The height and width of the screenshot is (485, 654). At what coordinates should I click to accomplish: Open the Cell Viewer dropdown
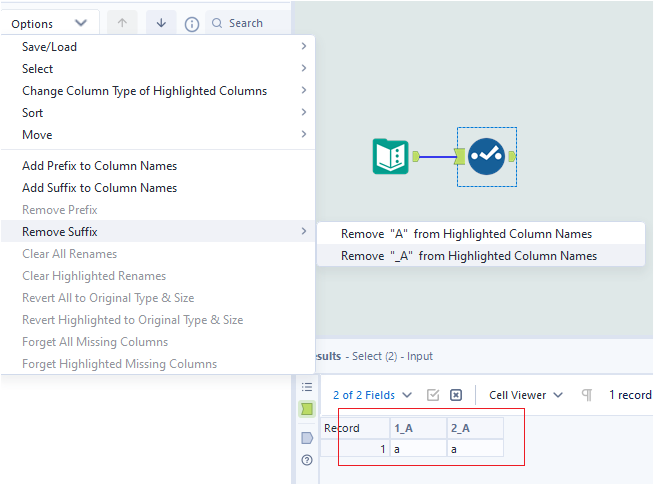[x=526, y=395]
